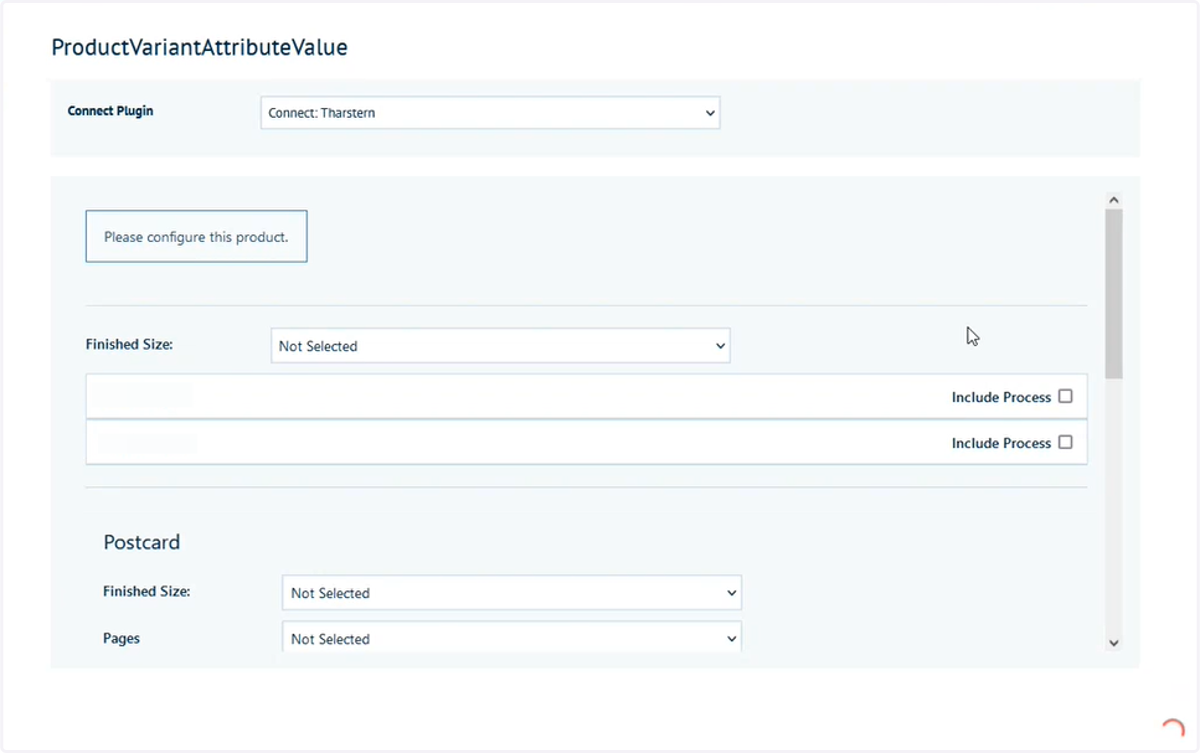Click the Postcard section heading

click(x=142, y=542)
